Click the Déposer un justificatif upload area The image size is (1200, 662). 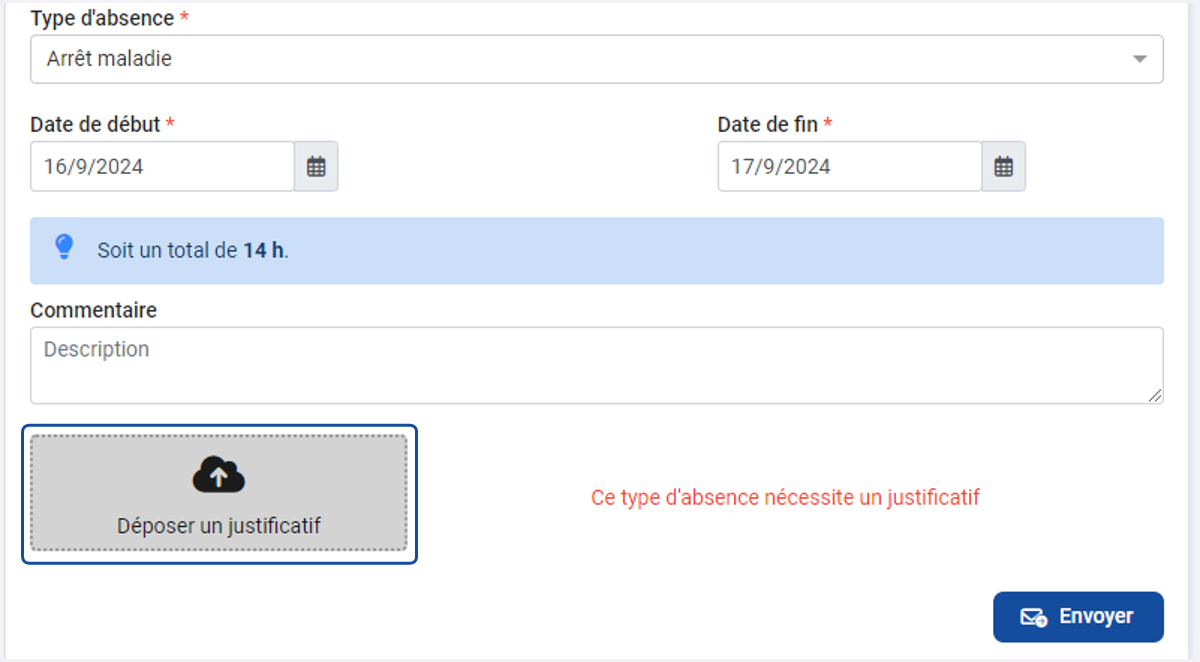(219, 493)
